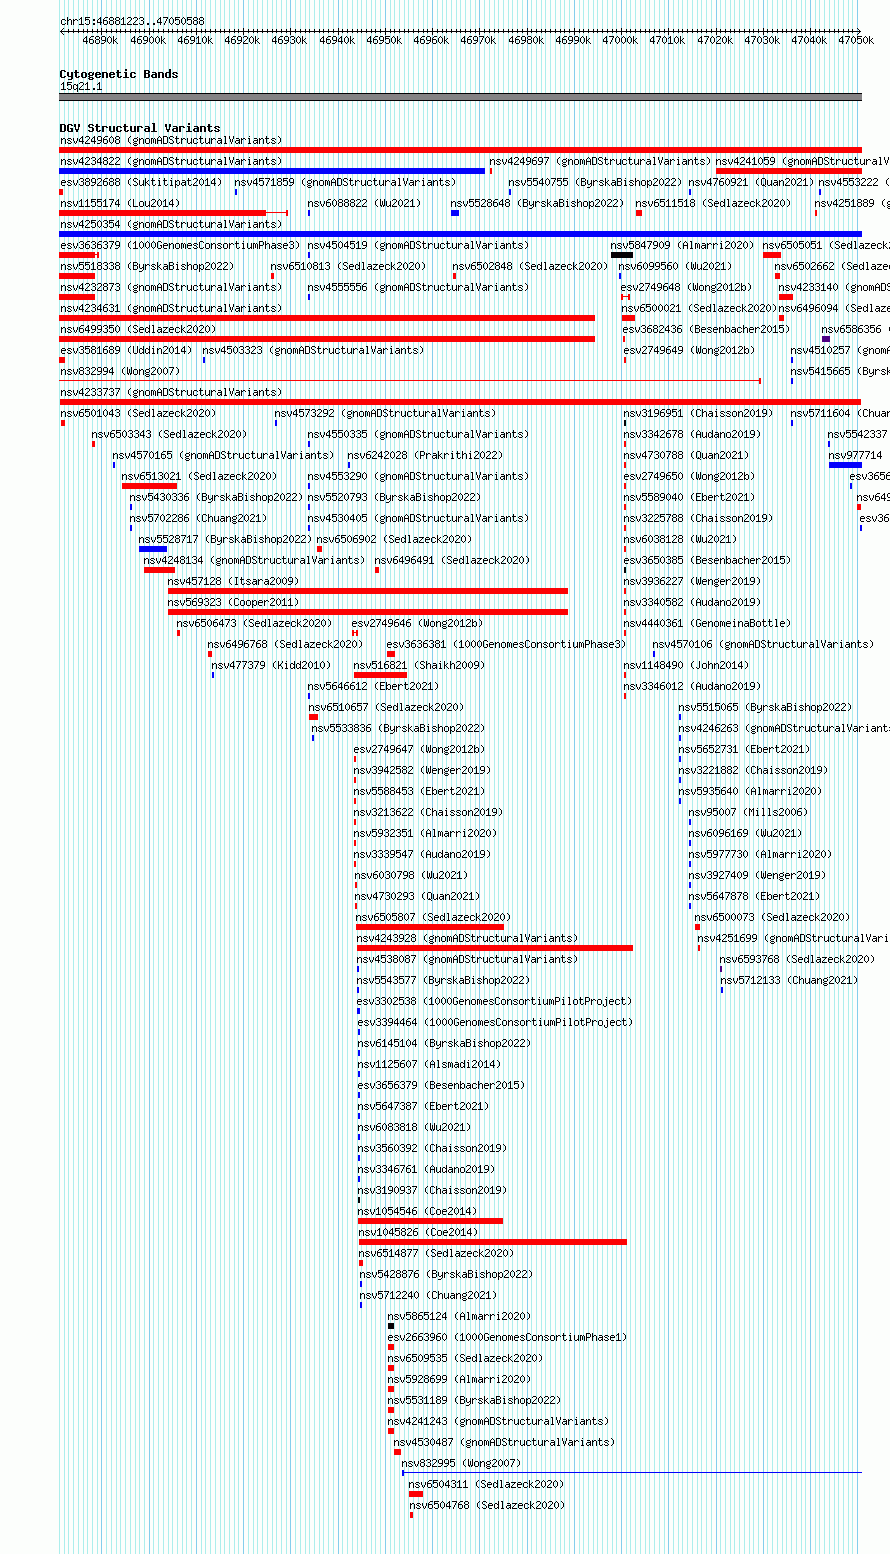This screenshot has width=890, height=1554.
Task: Click red bar under nsv6513021 label
Action: [149, 485]
